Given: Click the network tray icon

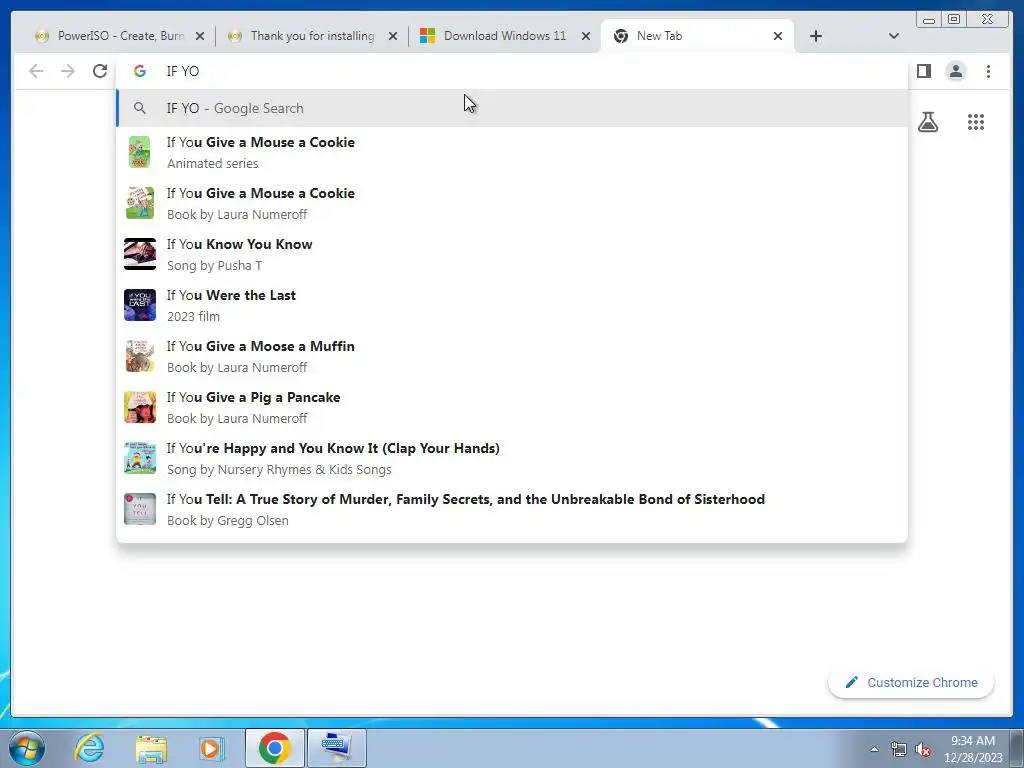Looking at the screenshot, I should (899, 750).
